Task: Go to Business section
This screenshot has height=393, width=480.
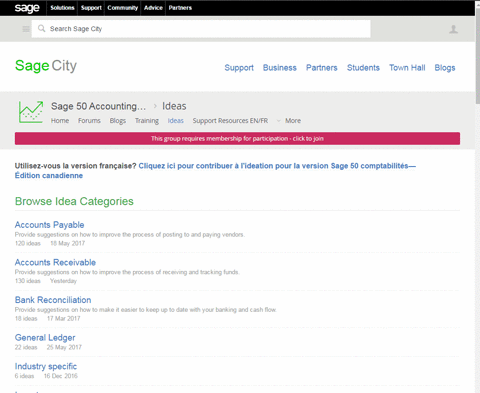Action: 280,68
